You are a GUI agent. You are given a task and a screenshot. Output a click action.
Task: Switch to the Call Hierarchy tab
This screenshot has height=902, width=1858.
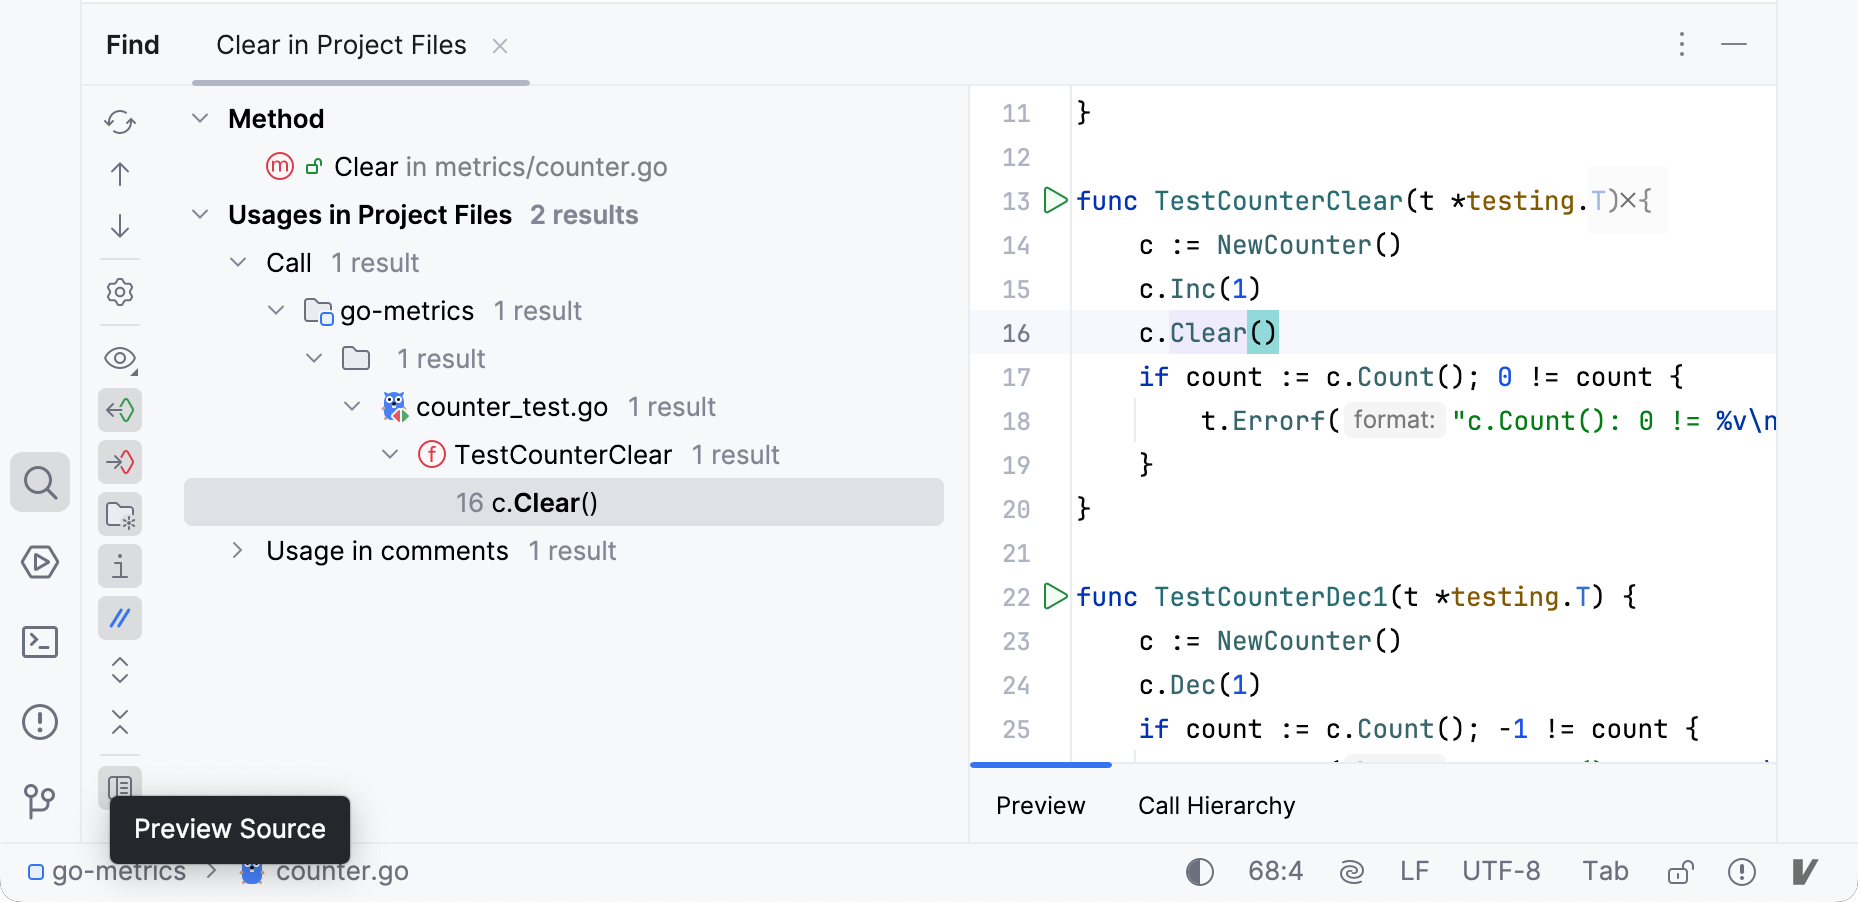click(x=1216, y=805)
